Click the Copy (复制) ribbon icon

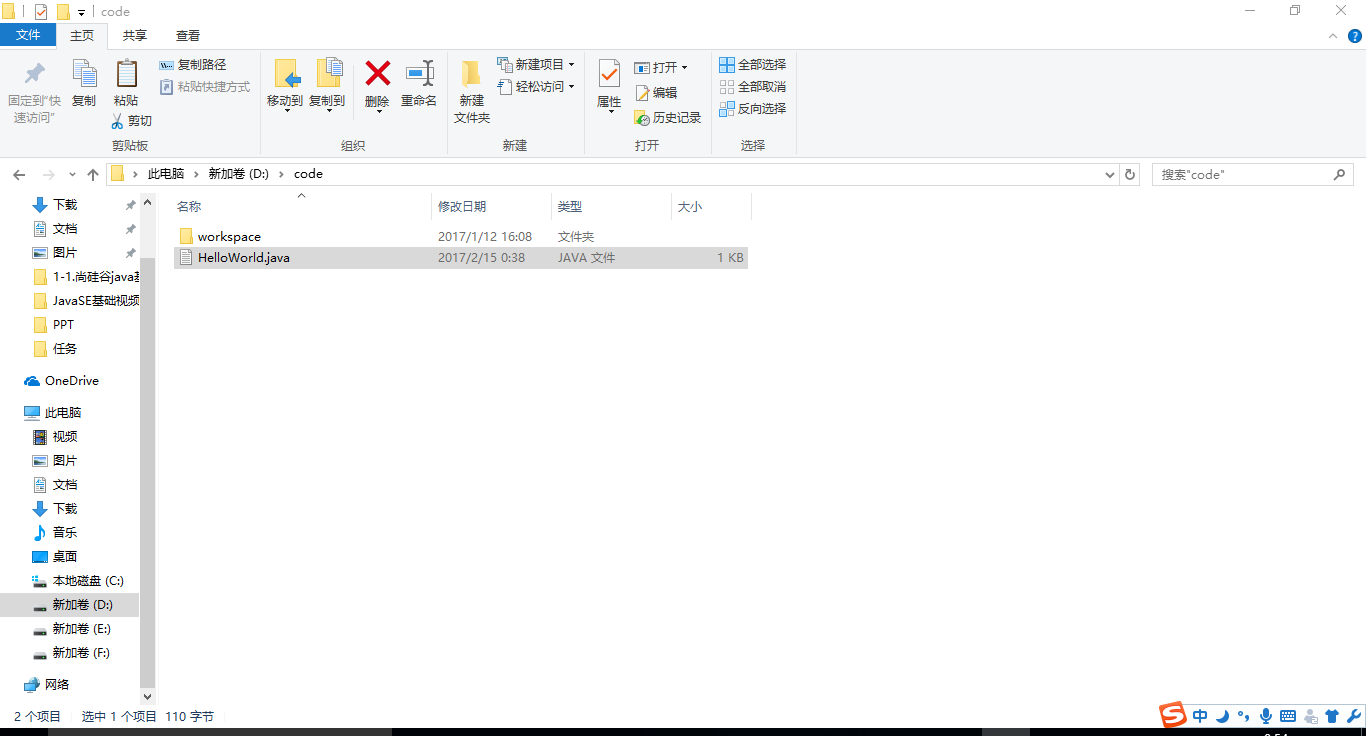[84, 73]
